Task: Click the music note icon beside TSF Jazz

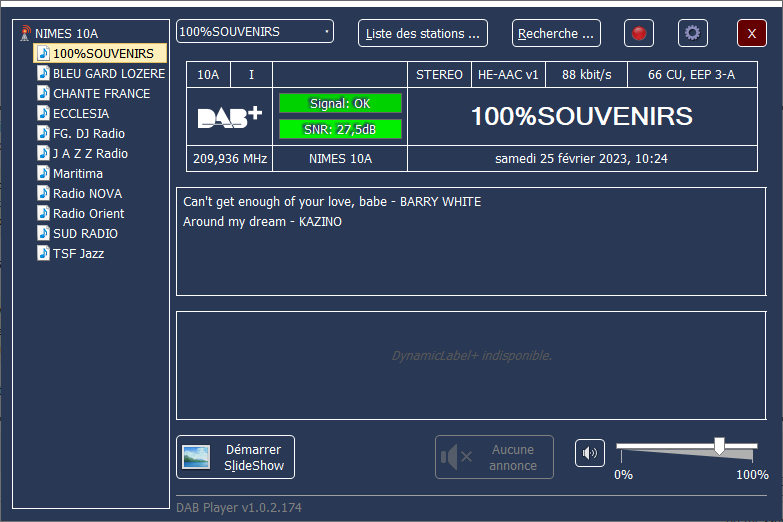Action: click(43, 253)
